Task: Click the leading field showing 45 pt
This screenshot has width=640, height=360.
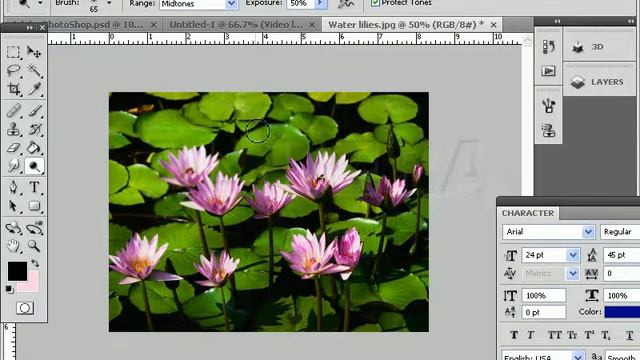Action: [x=622, y=255]
